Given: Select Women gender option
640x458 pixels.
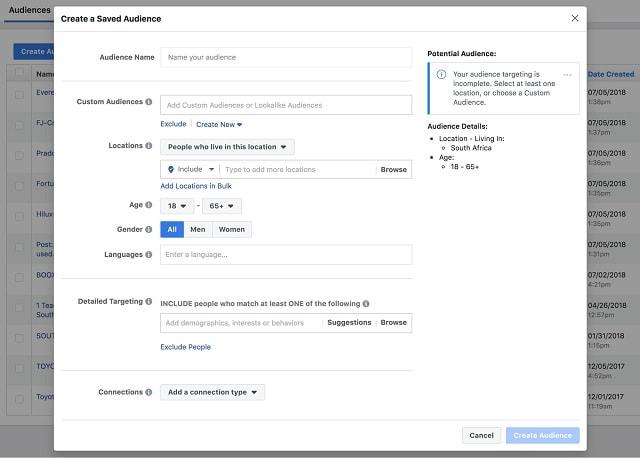Looking at the screenshot, I should point(231,229).
